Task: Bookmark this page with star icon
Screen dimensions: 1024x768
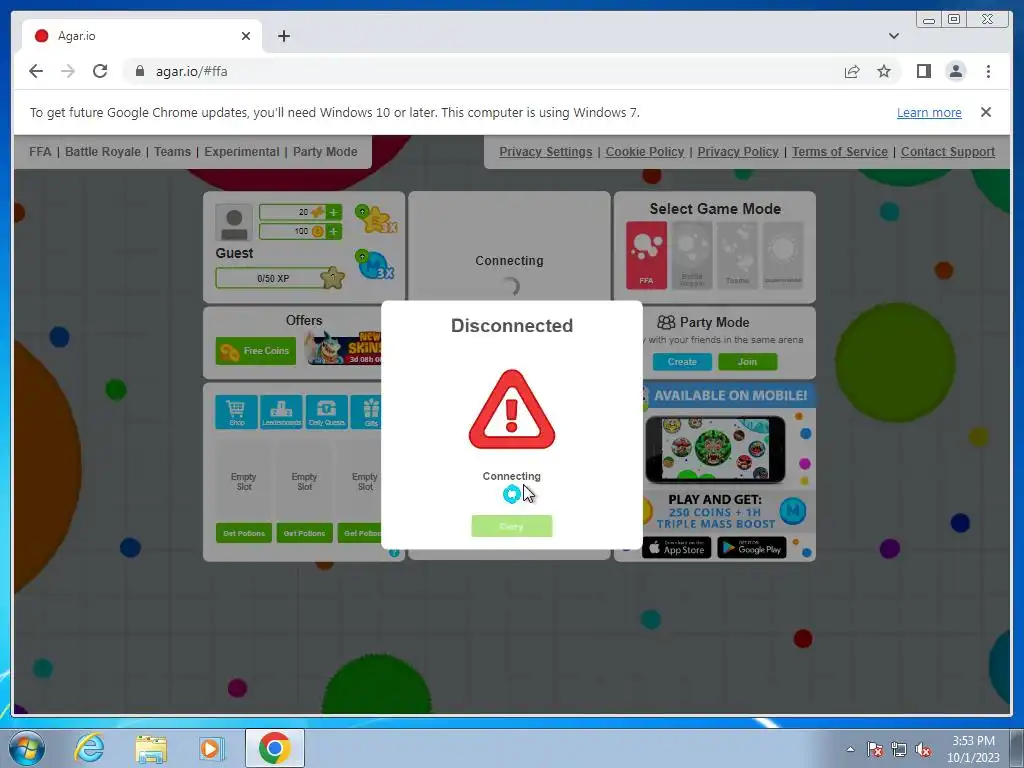Action: [884, 71]
